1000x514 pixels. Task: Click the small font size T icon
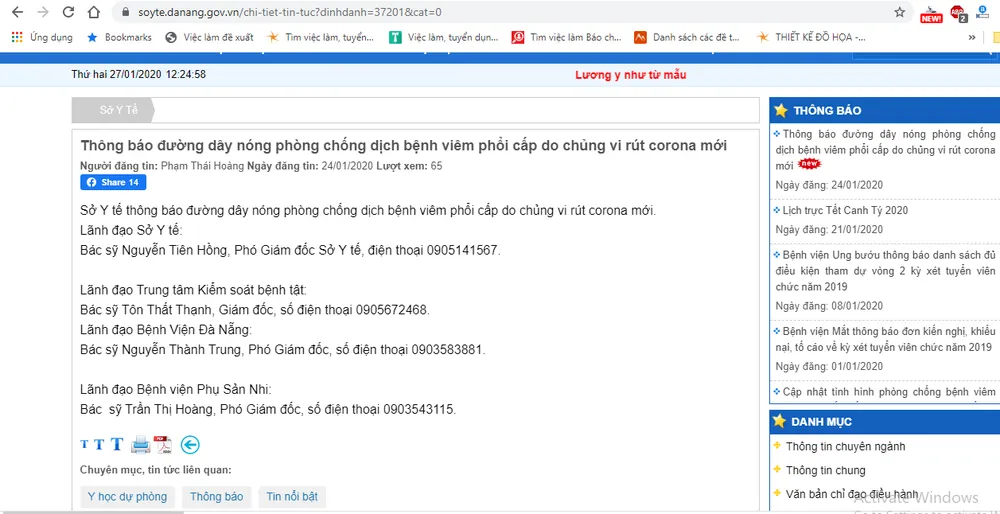point(85,445)
